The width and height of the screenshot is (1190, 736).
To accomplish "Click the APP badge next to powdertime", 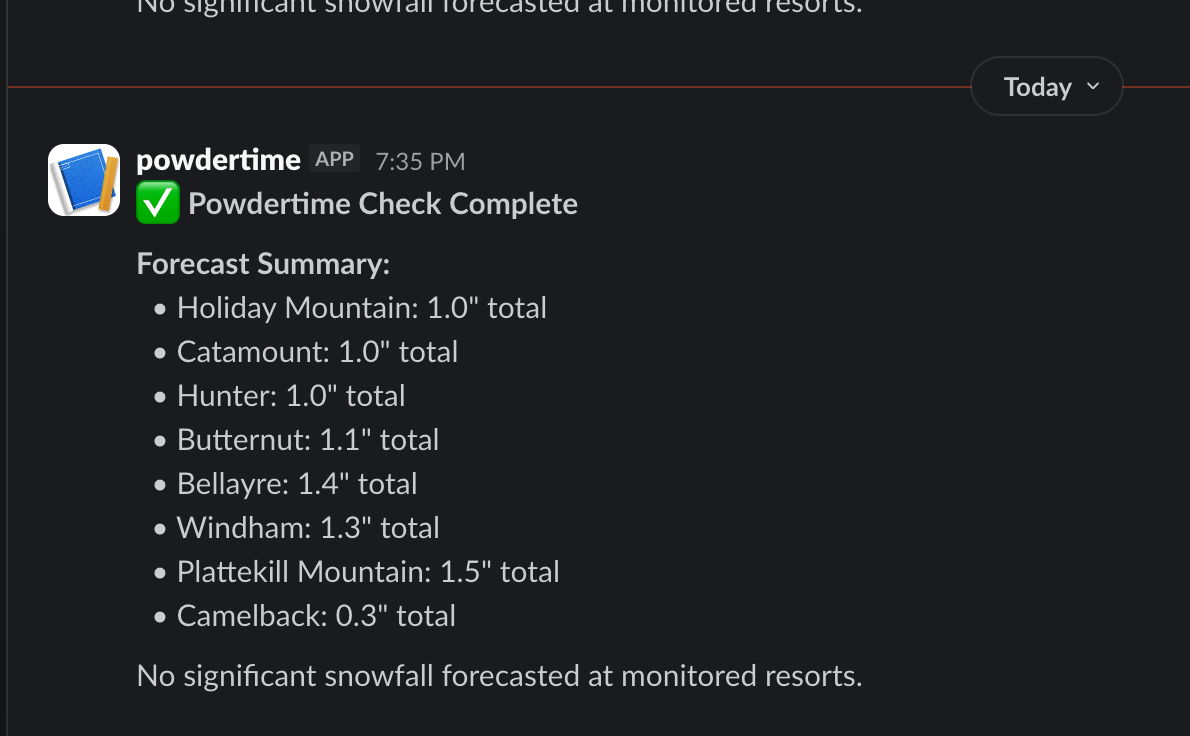I will coord(334,157).
